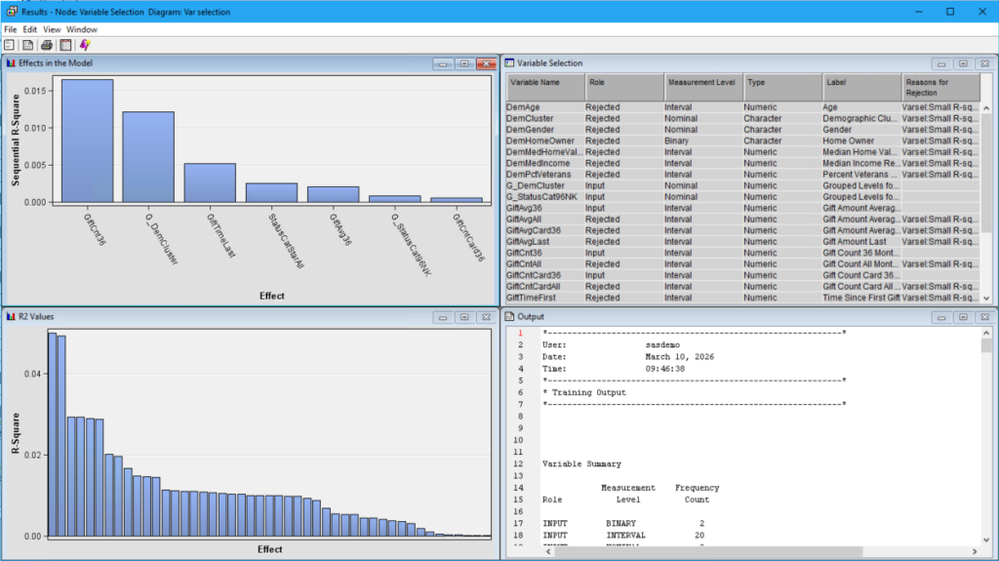The height and width of the screenshot is (561, 999).
Task: Click the Output horizontal scrollbar thumb
Action: coord(708,551)
